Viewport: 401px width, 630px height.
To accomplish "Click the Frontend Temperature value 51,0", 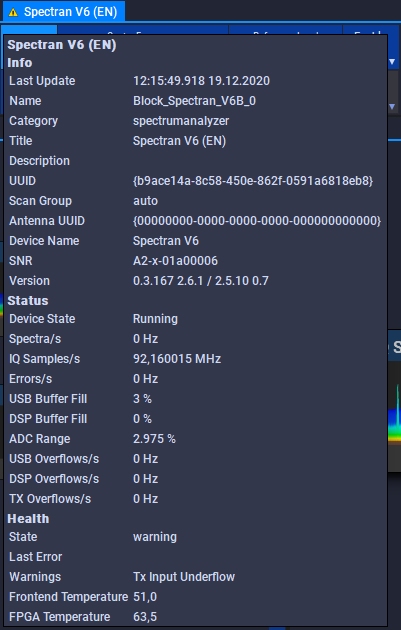I will (145, 597).
